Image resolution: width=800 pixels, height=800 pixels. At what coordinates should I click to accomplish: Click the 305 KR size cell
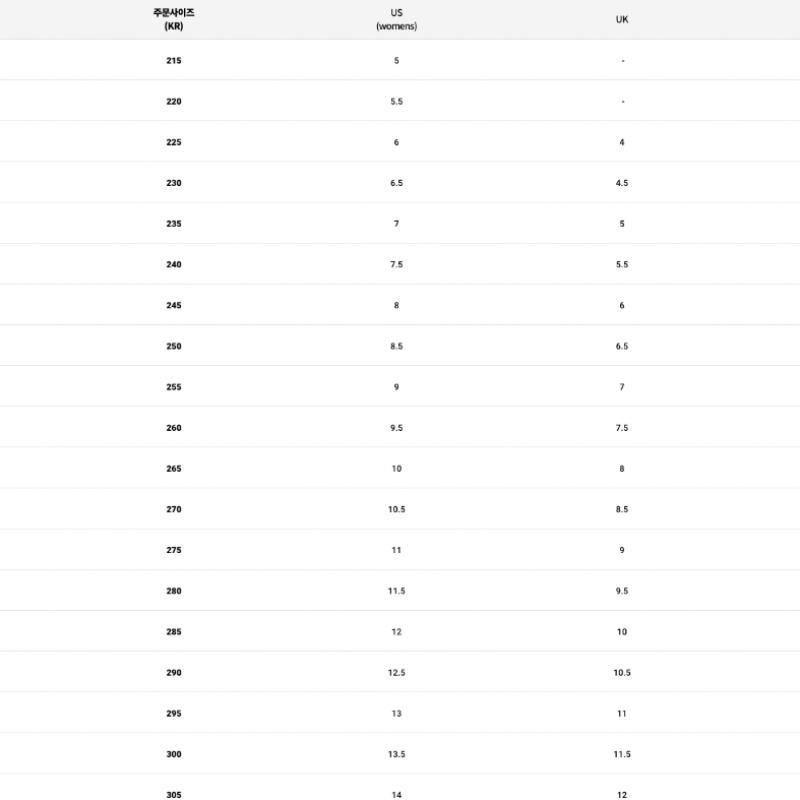point(174,795)
